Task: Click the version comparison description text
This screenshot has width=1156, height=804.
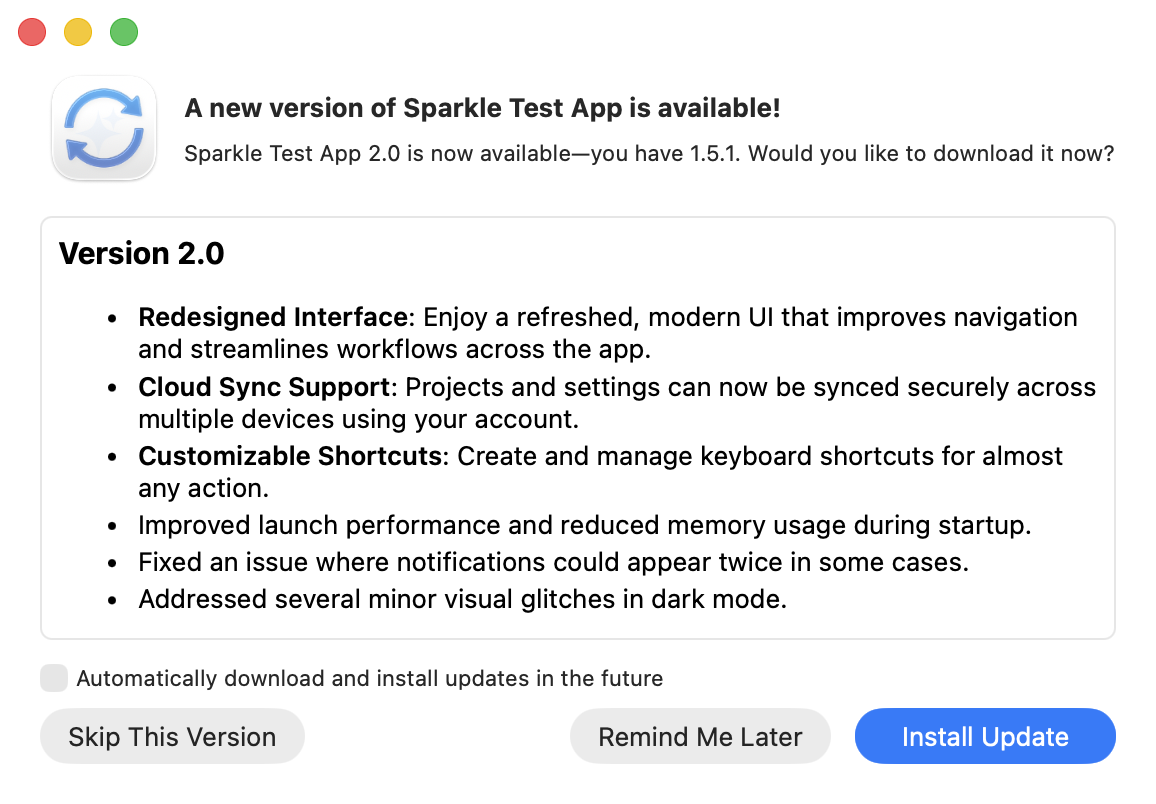Action: tap(650, 154)
